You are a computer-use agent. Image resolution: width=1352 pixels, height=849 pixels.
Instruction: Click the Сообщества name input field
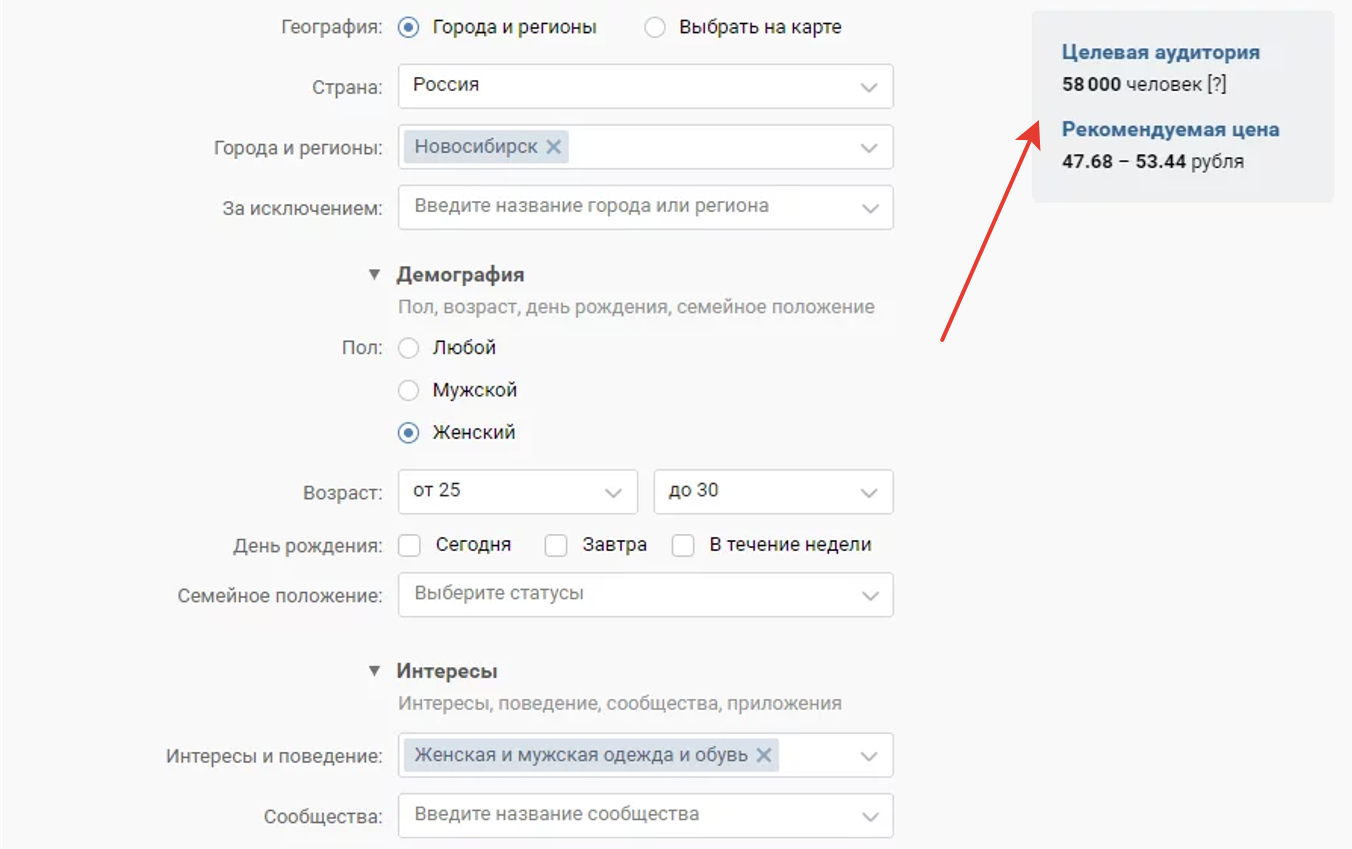pos(630,815)
